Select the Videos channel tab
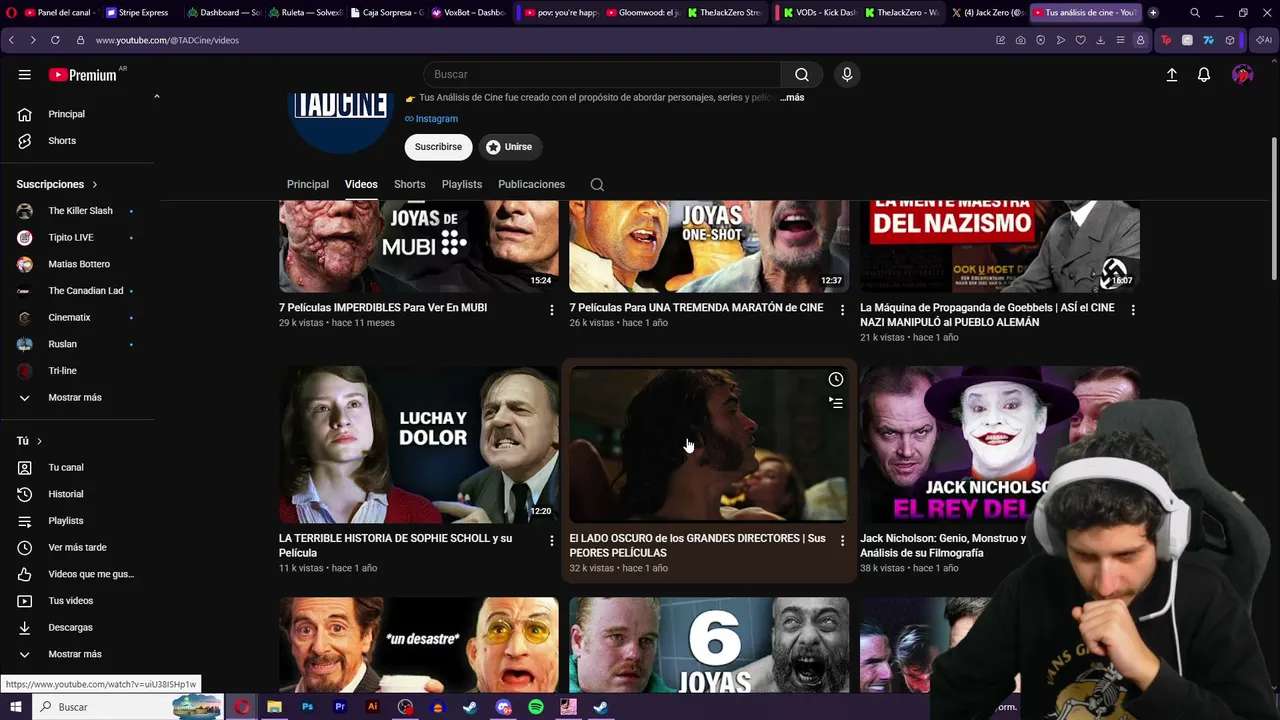Viewport: 1280px width, 720px height. click(x=361, y=184)
